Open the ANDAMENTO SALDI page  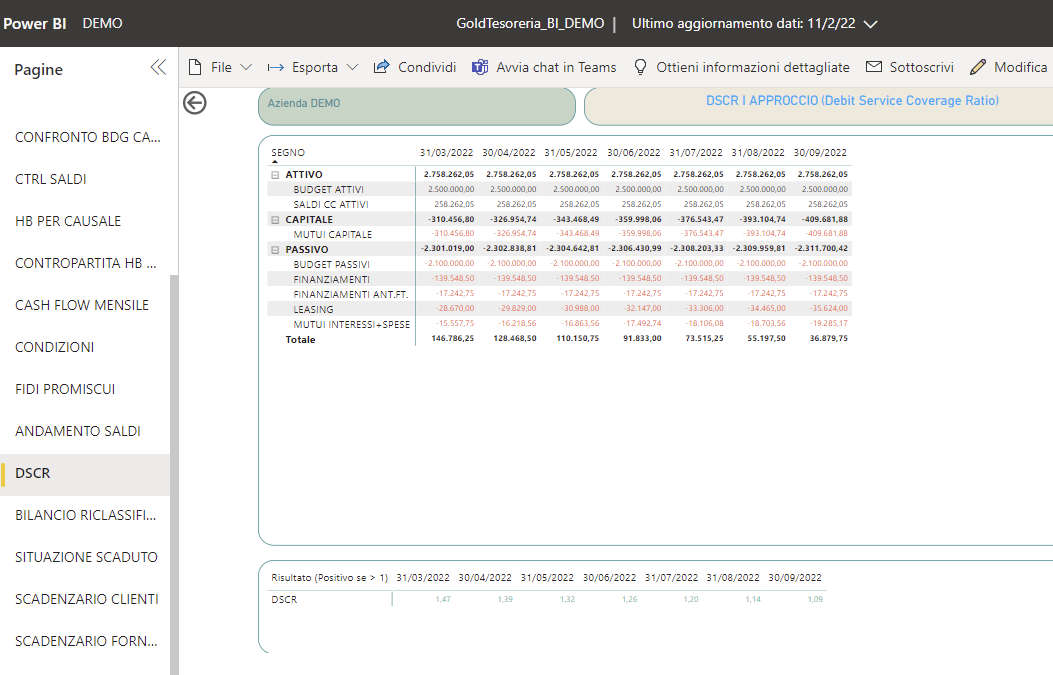pos(77,431)
